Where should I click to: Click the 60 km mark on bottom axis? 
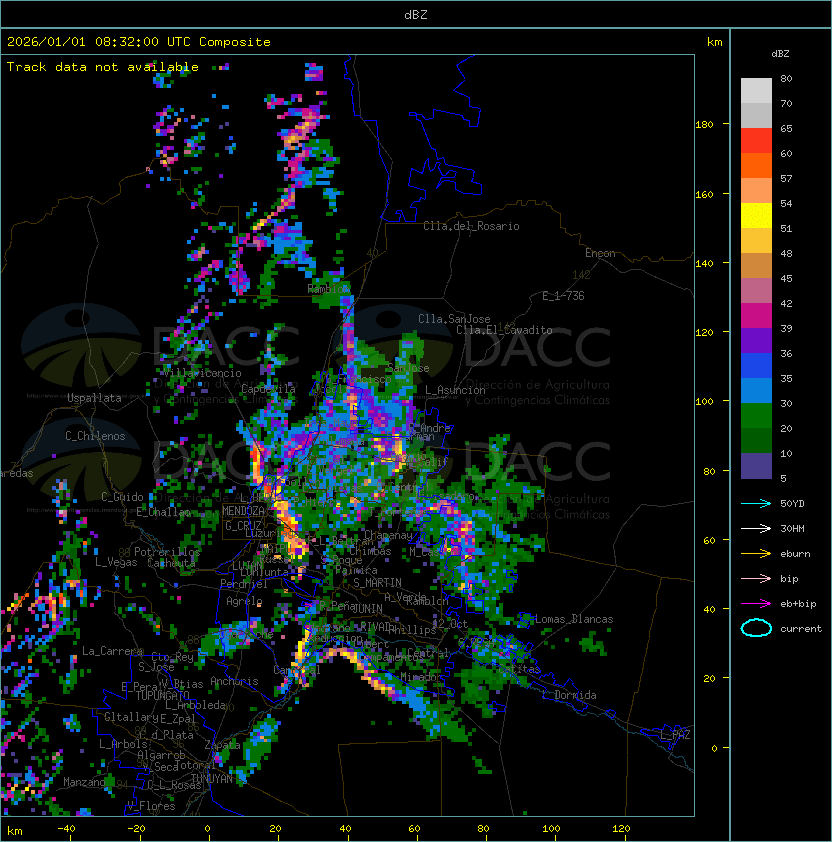point(414,829)
